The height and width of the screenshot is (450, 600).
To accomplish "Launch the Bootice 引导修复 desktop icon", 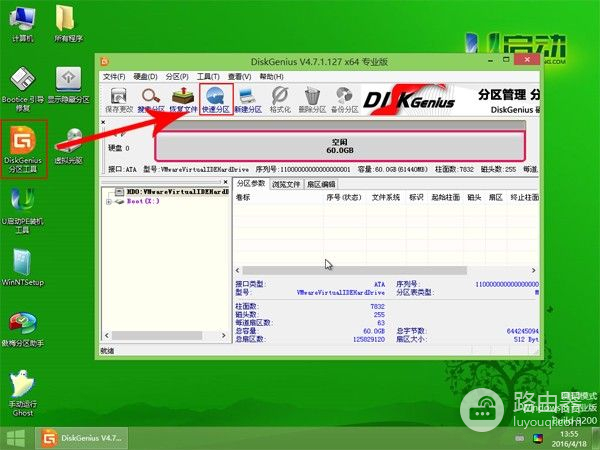I will (23, 89).
